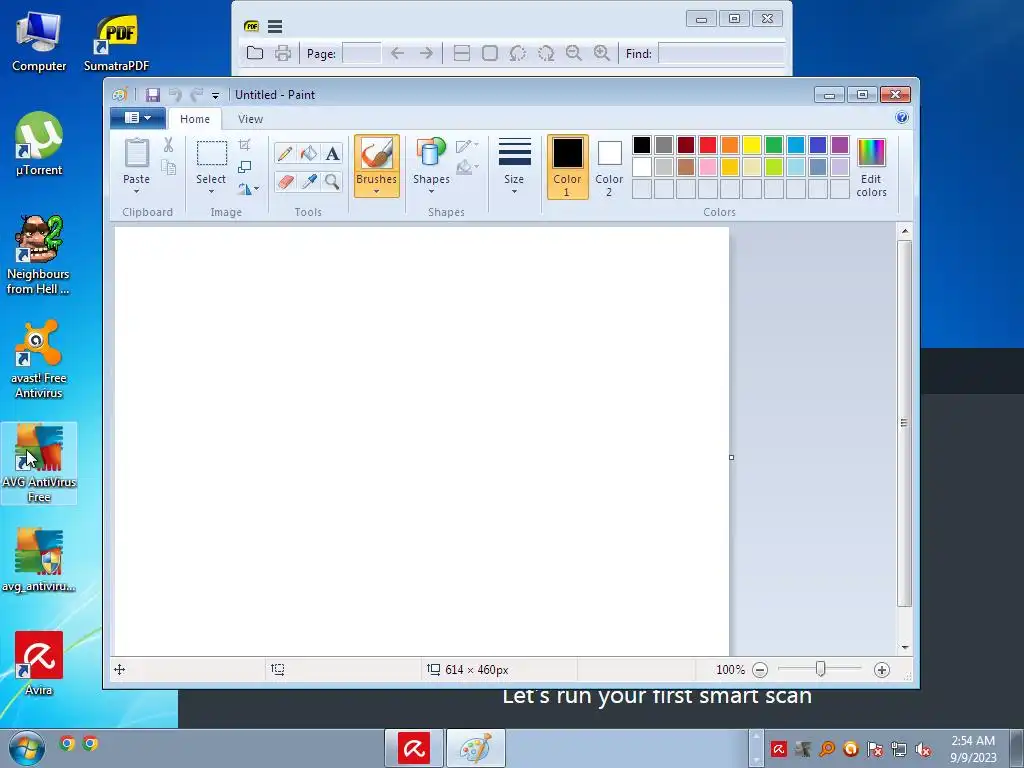Click the muted volume icon in system tray
Image resolution: width=1024 pixels, height=768 pixels.
click(923, 749)
